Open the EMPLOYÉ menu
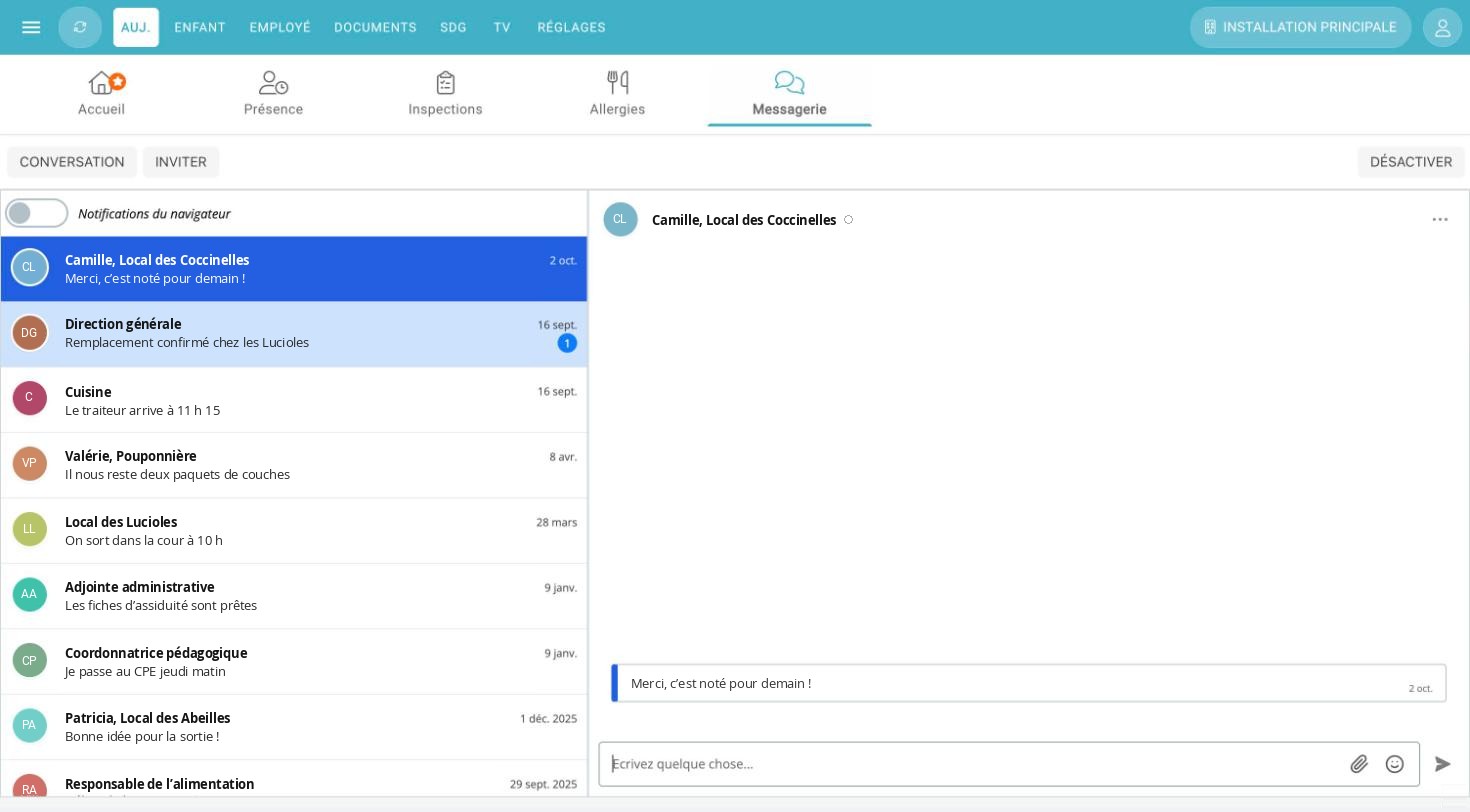The width and height of the screenshot is (1470, 812). (x=280, y=28)
